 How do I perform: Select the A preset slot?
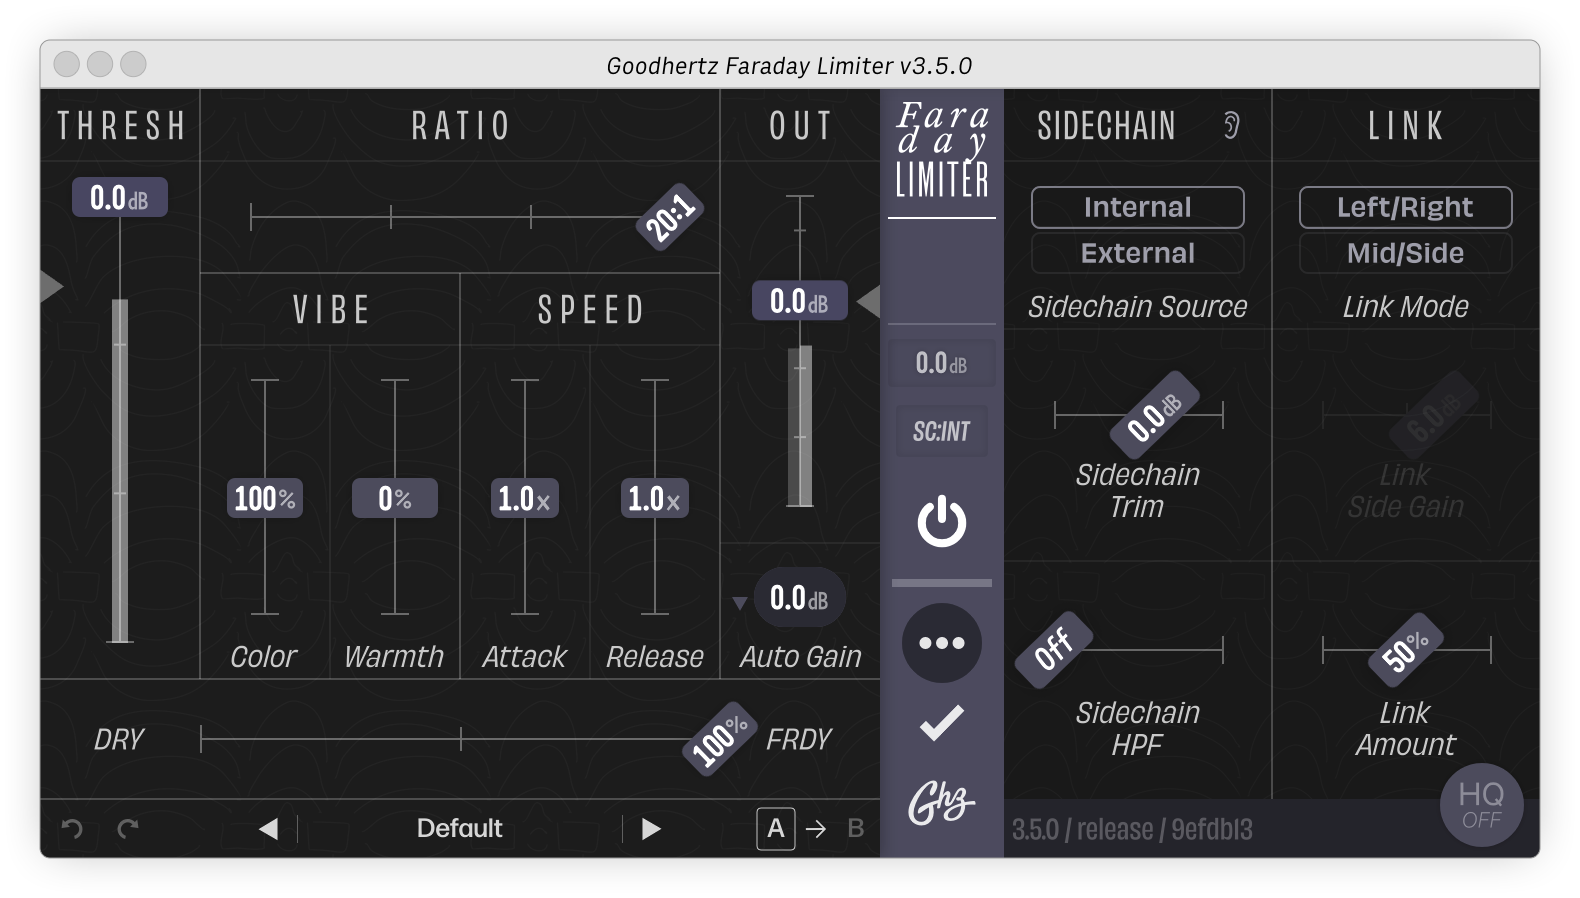776,829
